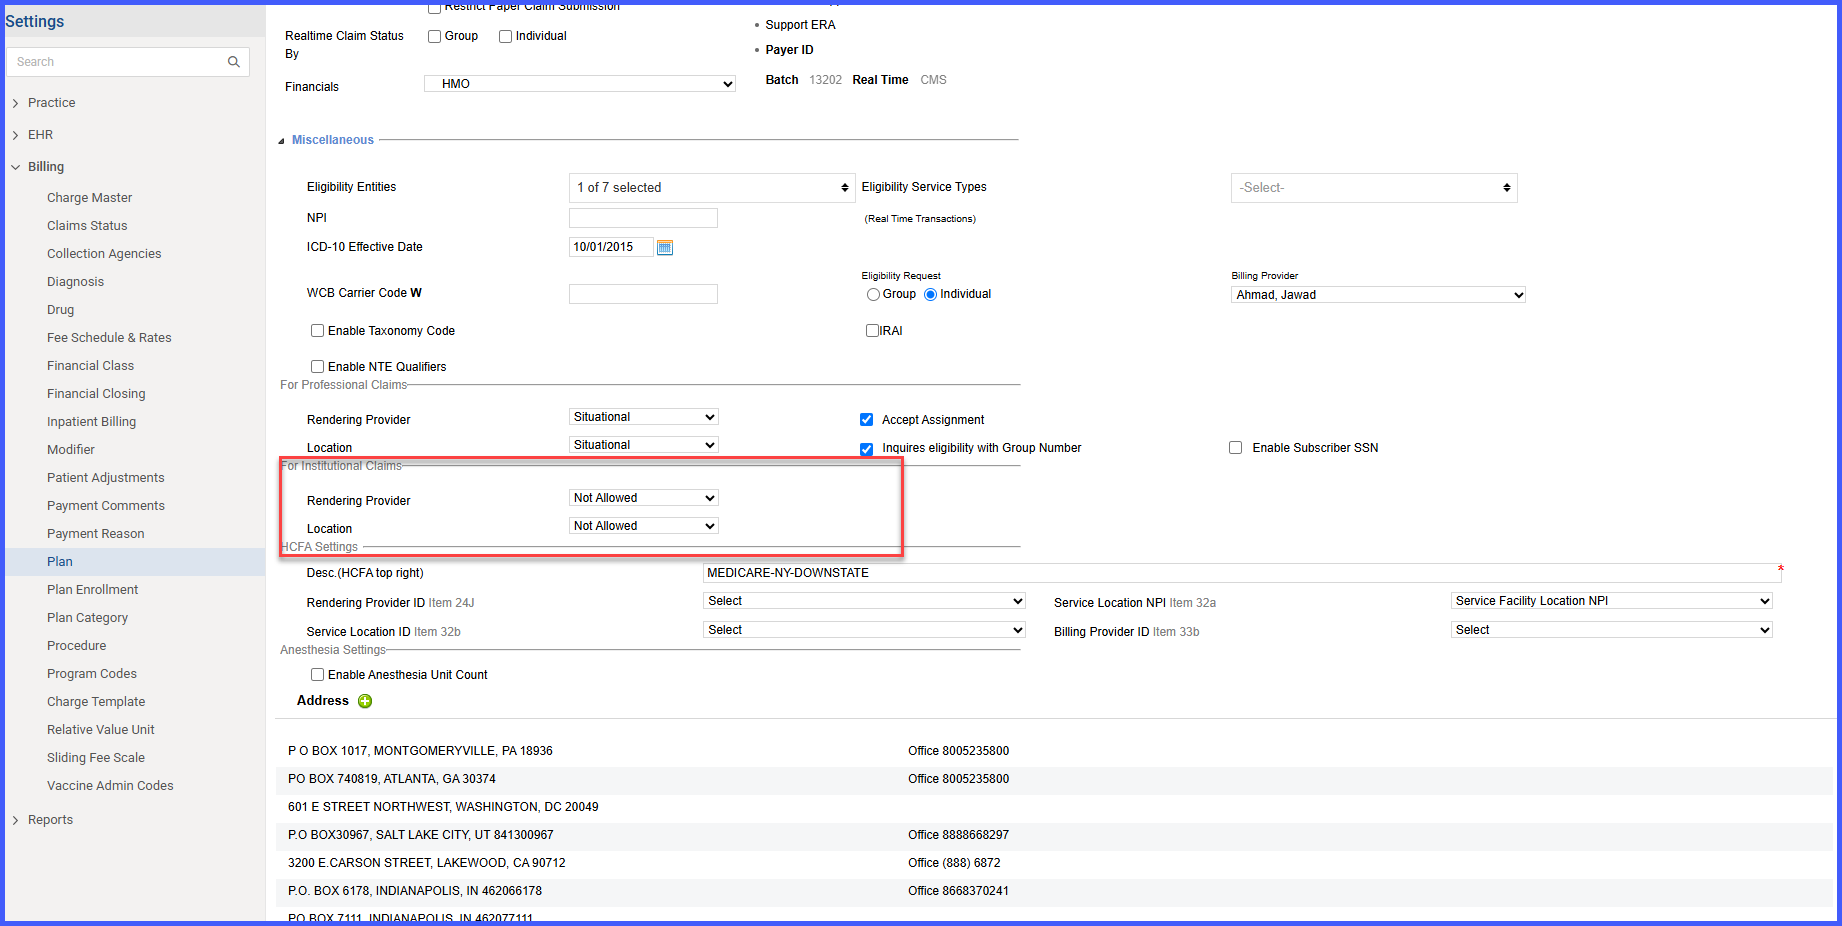Go to Sliding Fee Scale settings
This screenshot has width=1842, height=926.
click(x=96, y=758)
